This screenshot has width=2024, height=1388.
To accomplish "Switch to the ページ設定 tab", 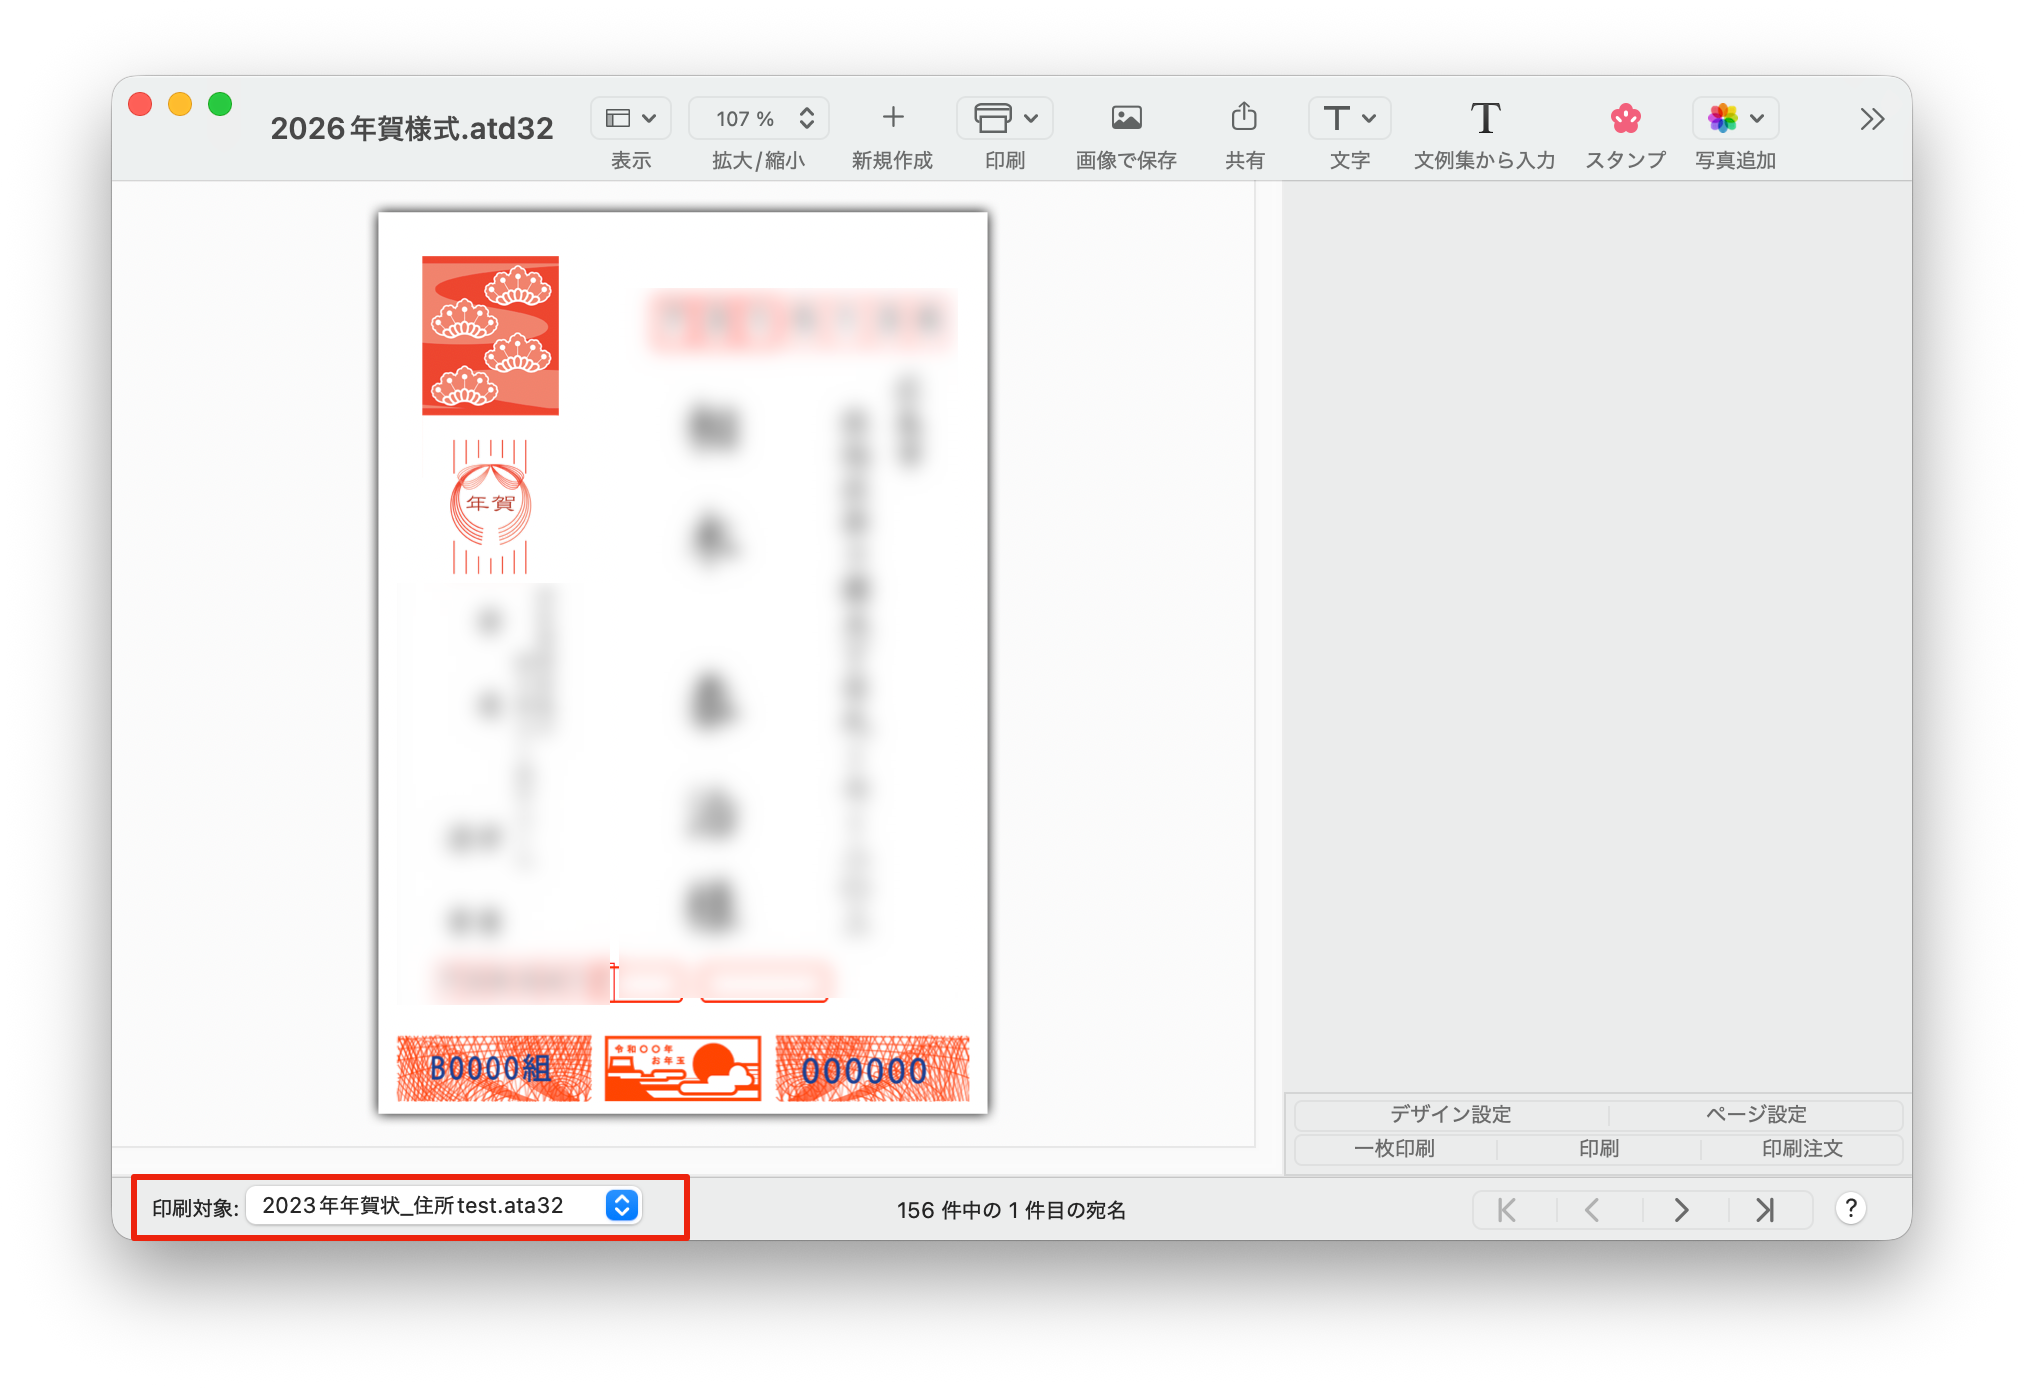I will pos(1755,1114).
